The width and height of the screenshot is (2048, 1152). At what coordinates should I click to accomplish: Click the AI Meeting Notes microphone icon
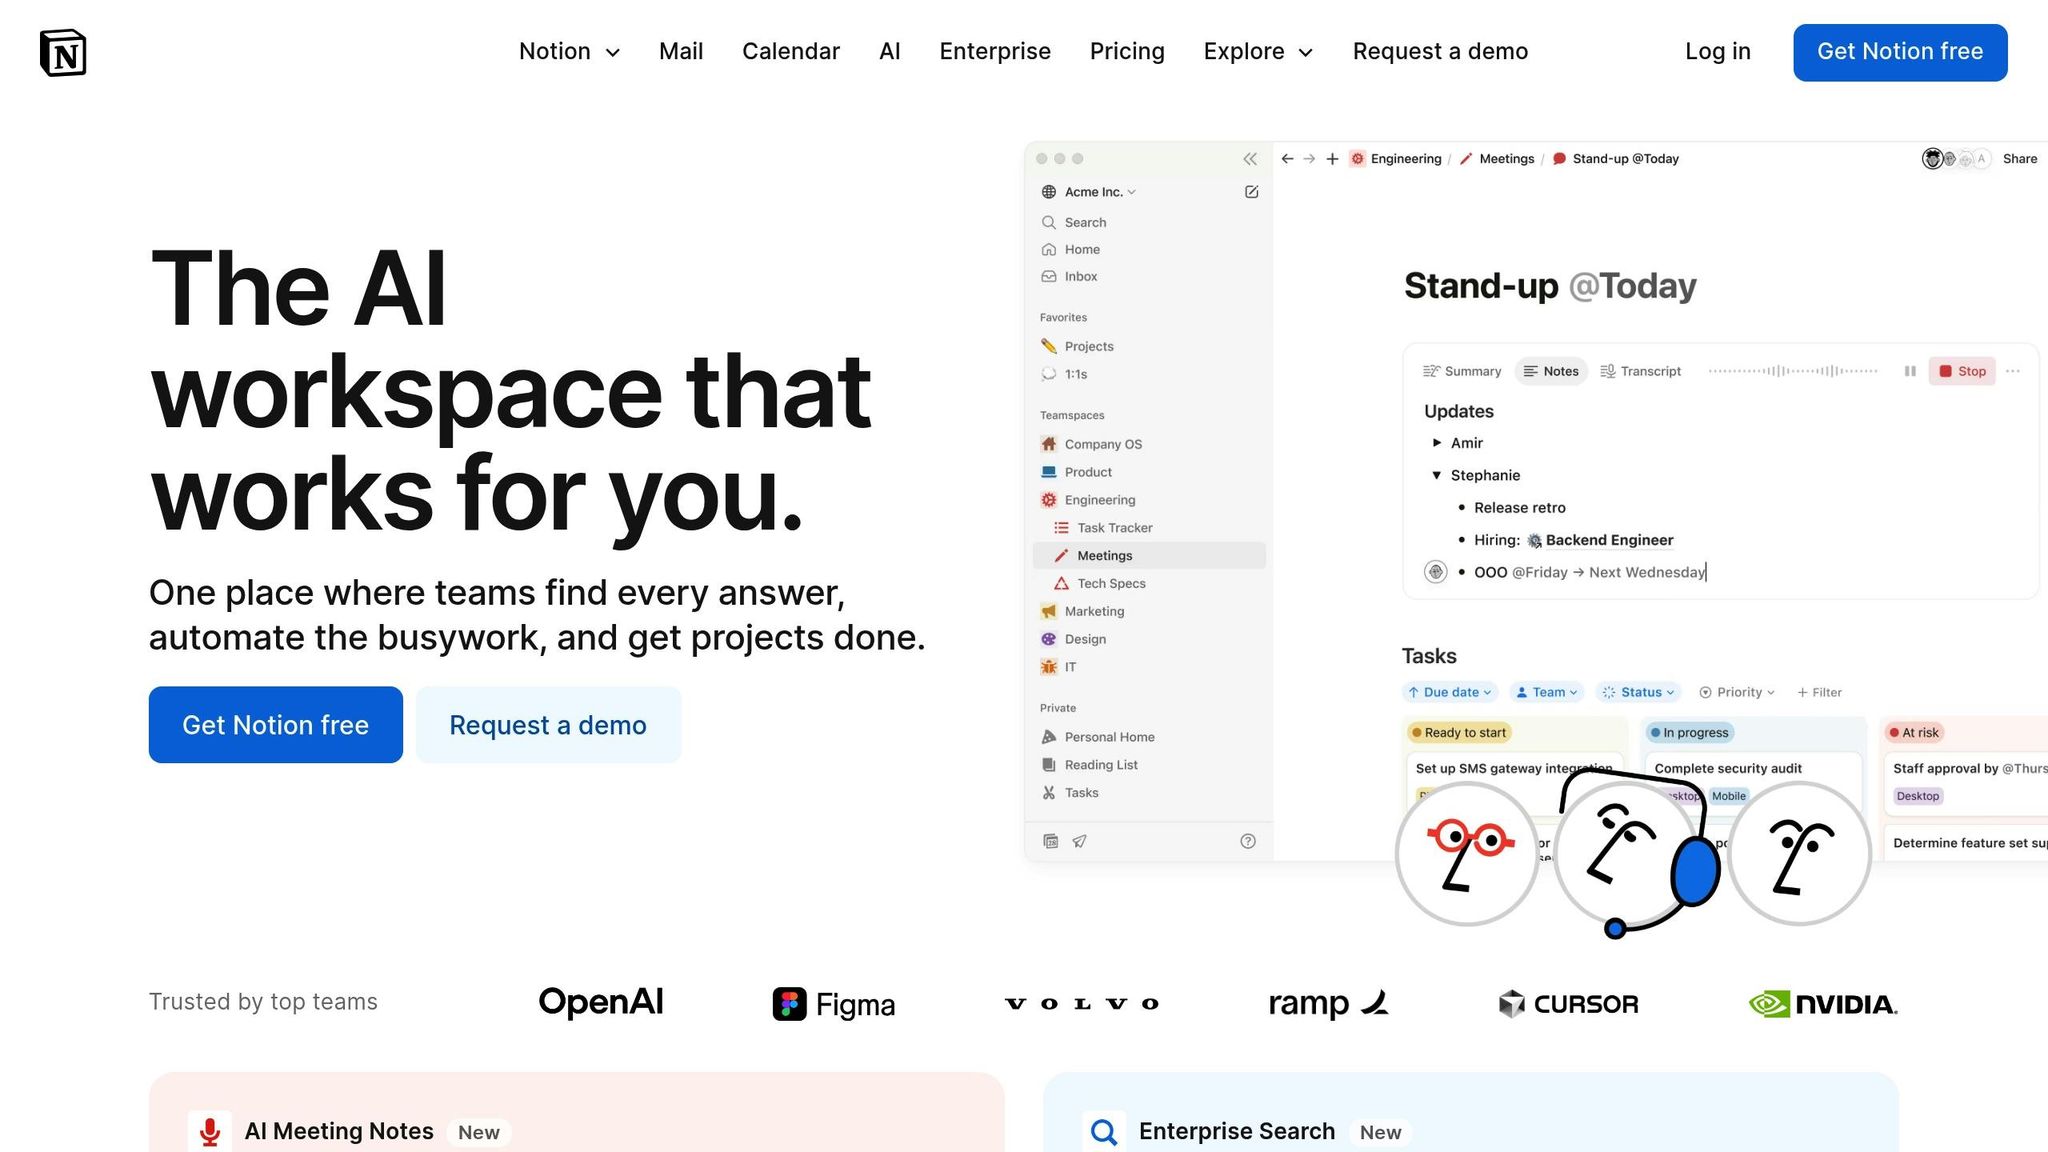[x=210, y=1131]
